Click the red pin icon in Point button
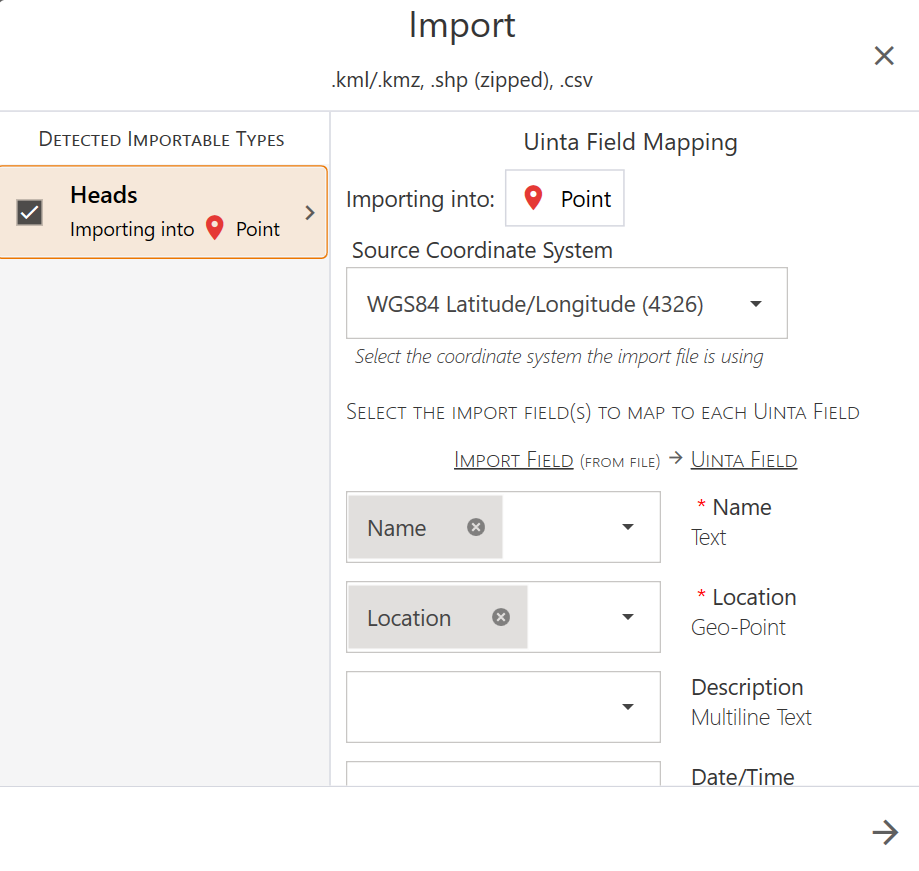This screenshot has width=919, height=871. (x=534, y=198)
